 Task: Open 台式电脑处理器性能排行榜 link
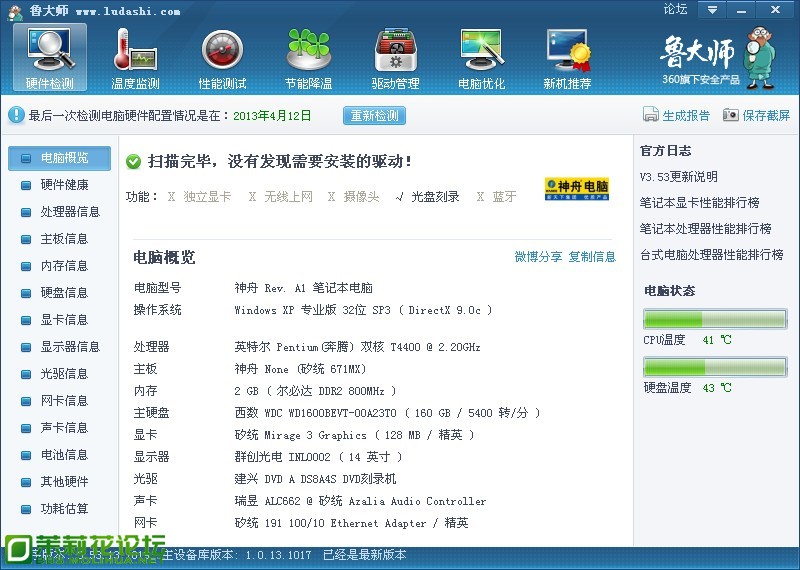712,255
